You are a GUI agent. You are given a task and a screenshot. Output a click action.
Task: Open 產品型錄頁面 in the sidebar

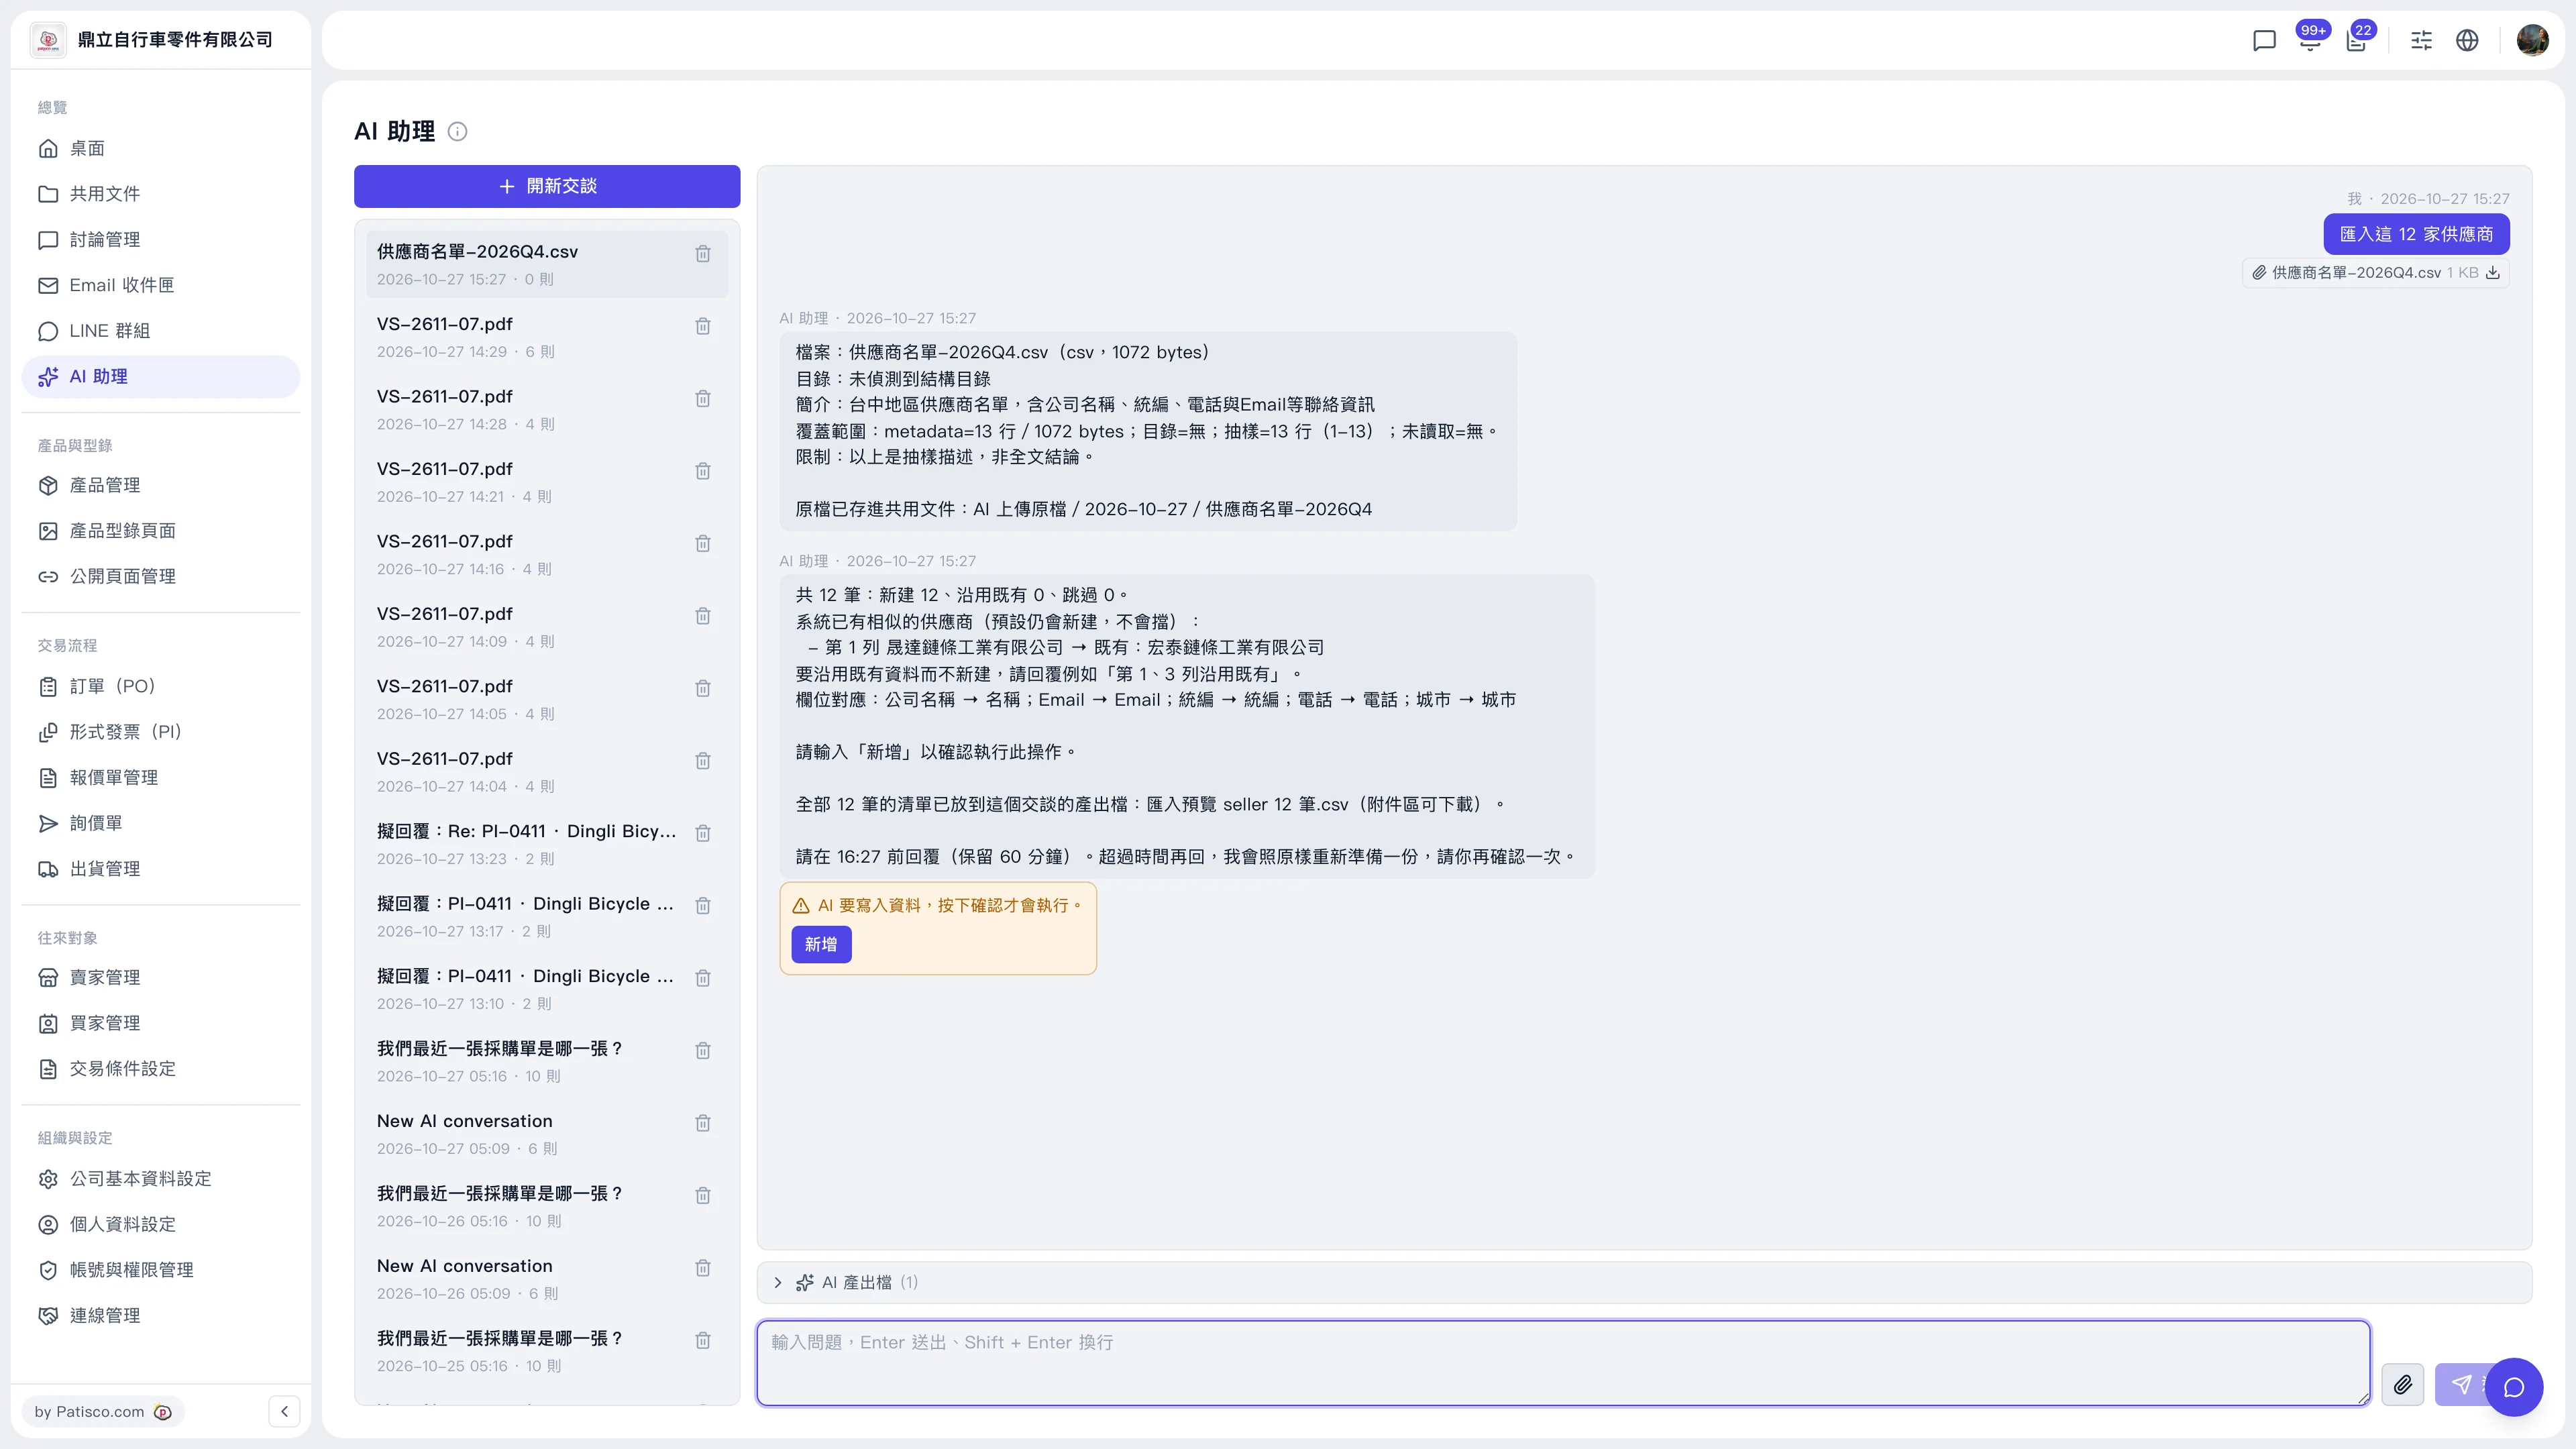pyautogui.click(x=161, y=531)
